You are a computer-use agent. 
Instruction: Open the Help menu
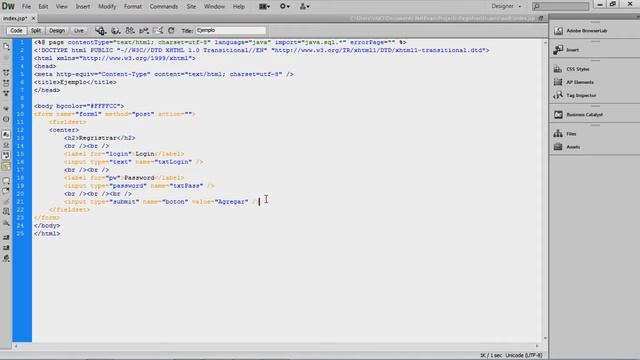pos(238,7)
